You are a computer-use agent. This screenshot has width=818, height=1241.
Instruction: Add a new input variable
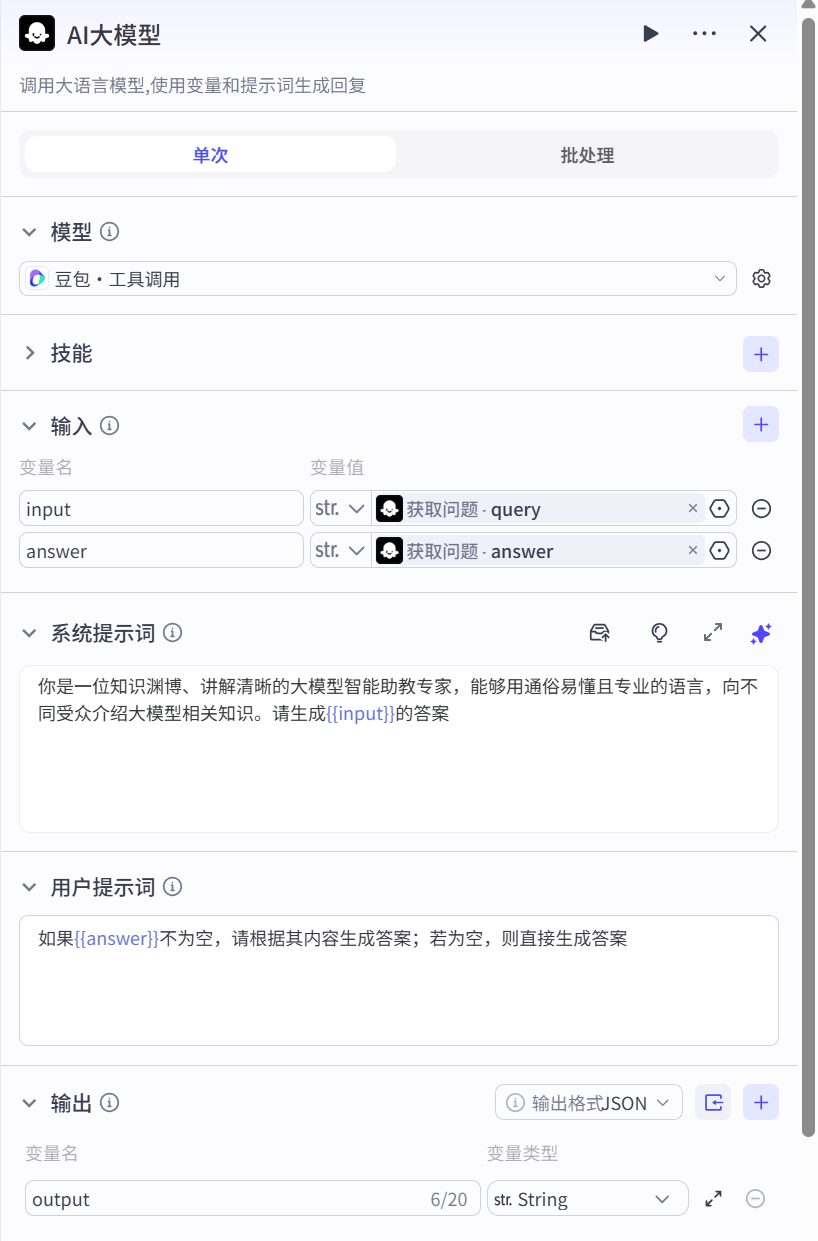[760, 425]
